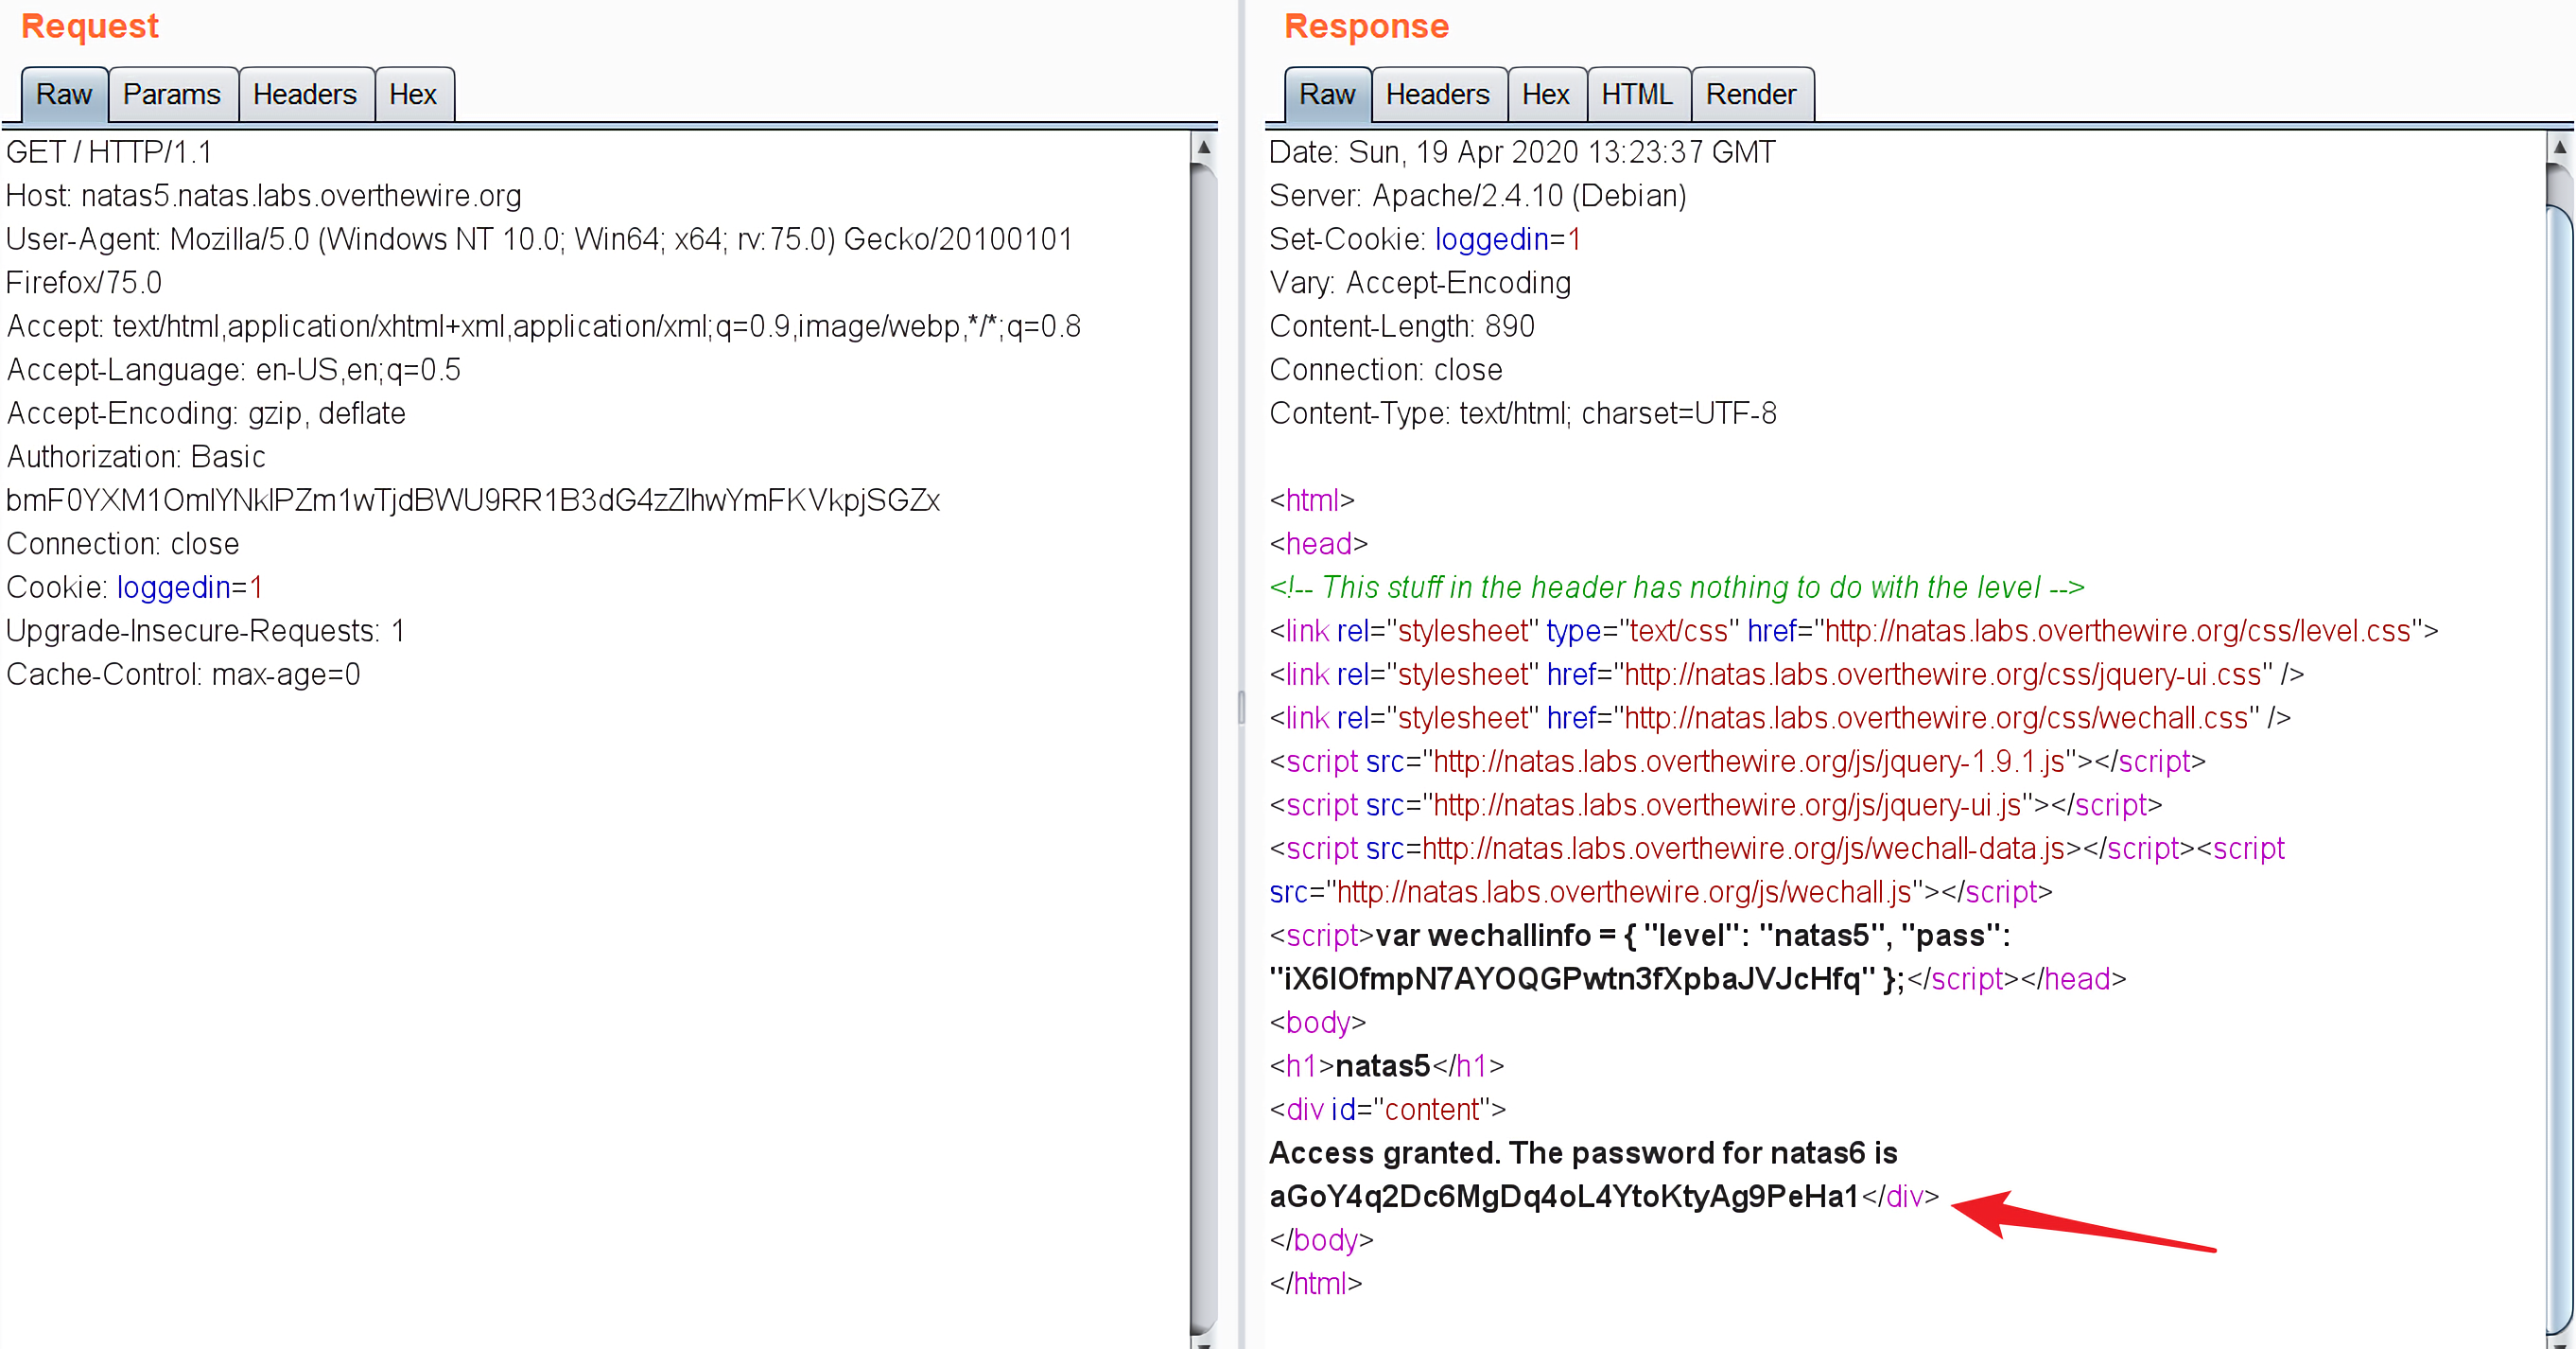Image resolution: width=2576 pixels, height=1349 pixels.
Task: Click the jquery-1.9.1.js script line
Action: [1738, 762]
